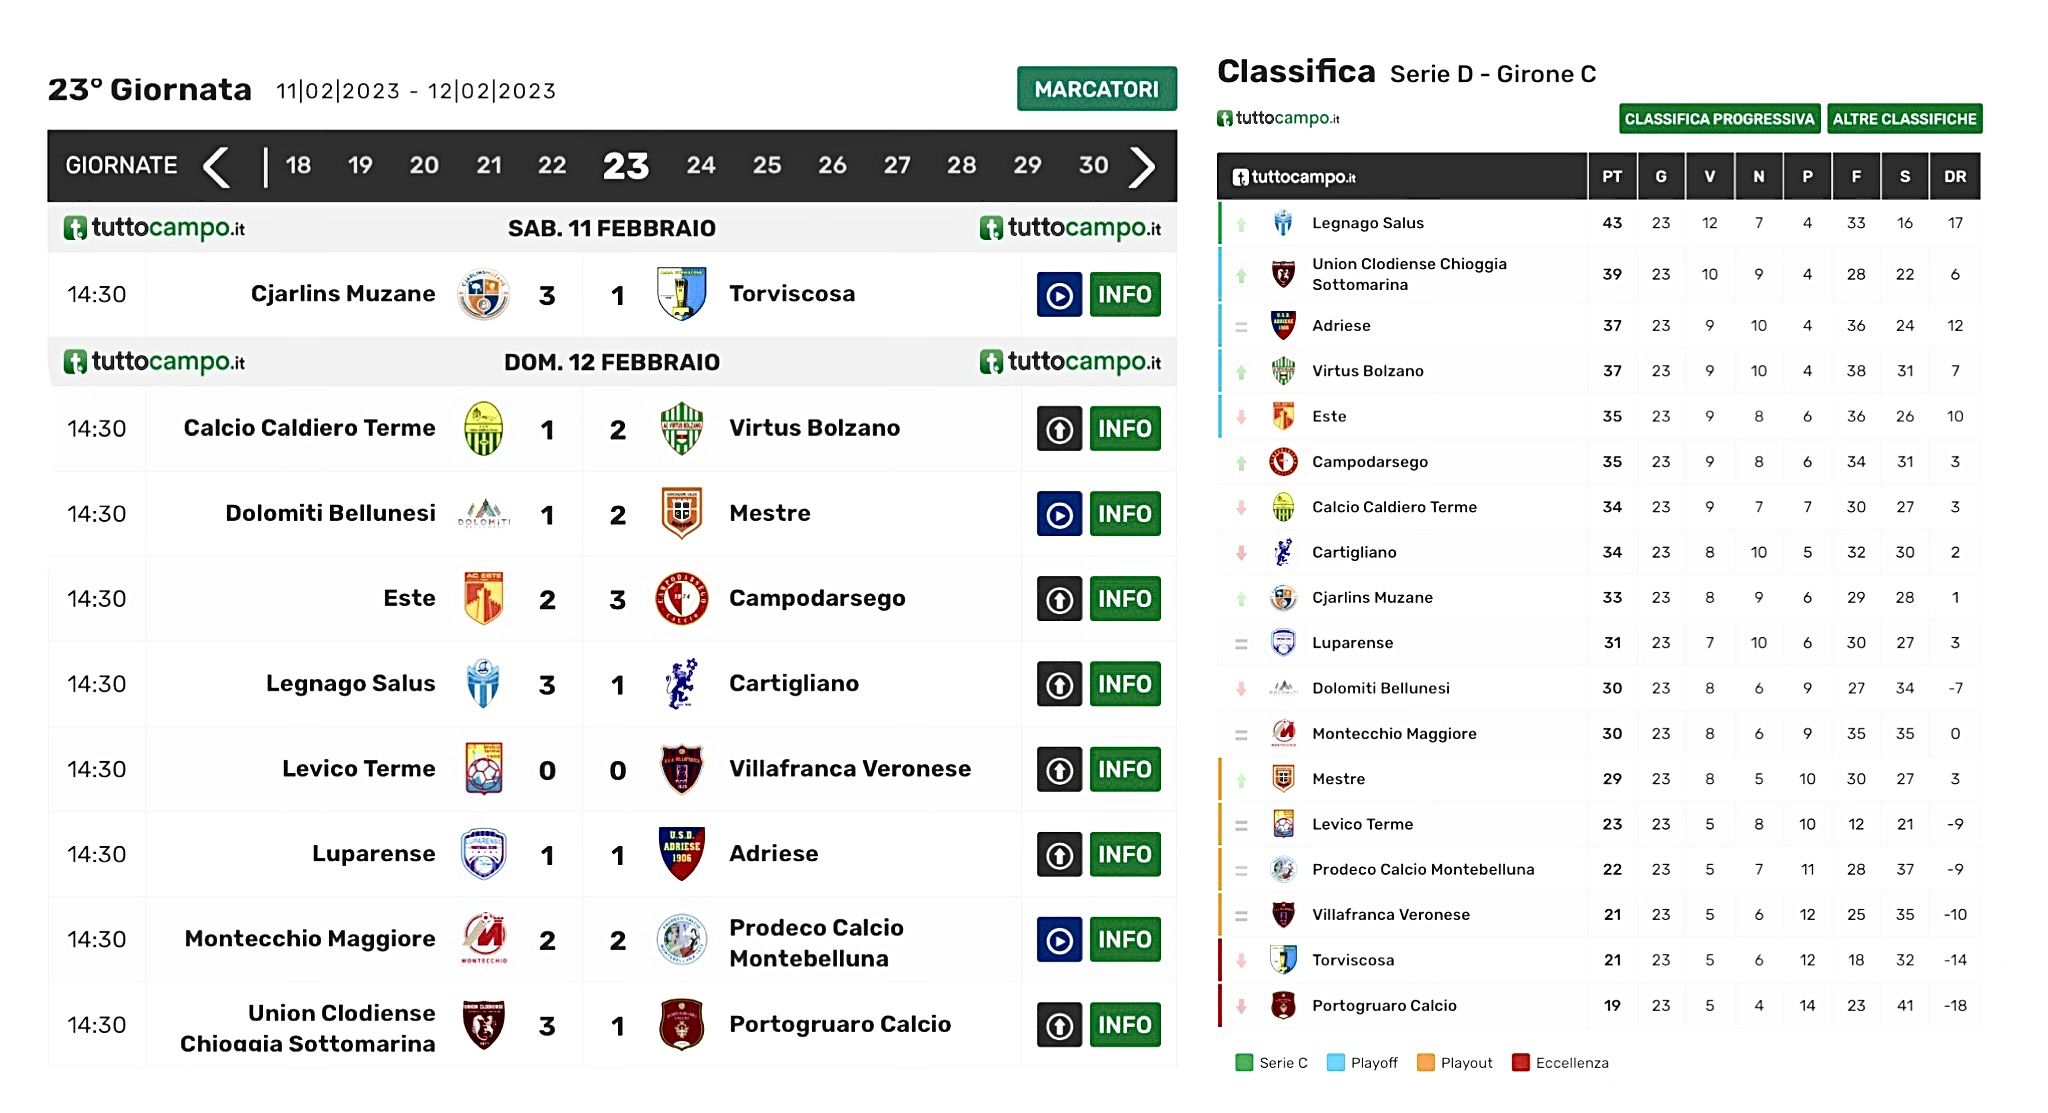Go to previous giornate with left chevron

coord(217,166)
